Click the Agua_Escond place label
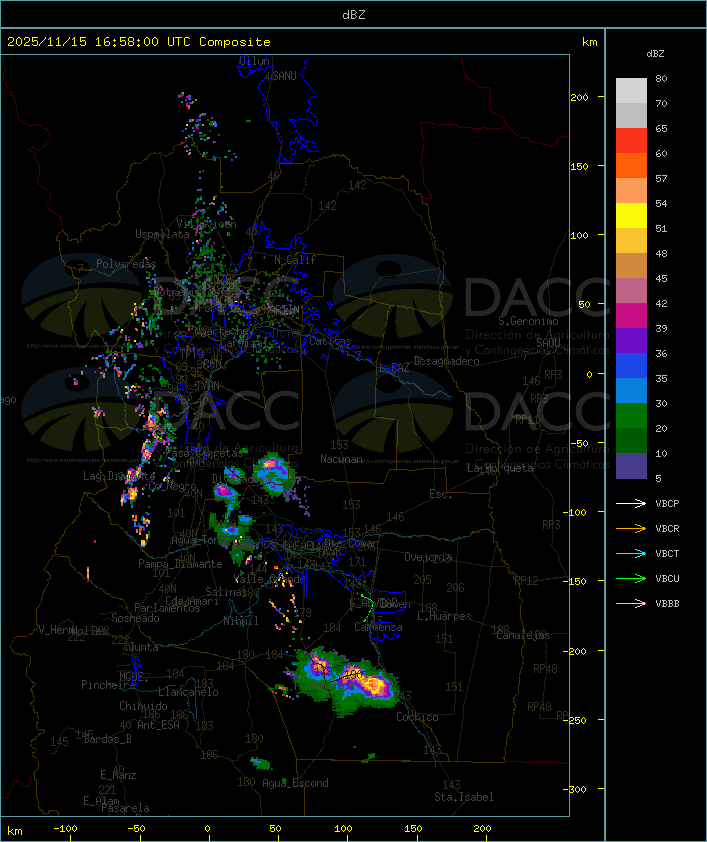Screen dimensions: 707x842 (x=295, y=783)
